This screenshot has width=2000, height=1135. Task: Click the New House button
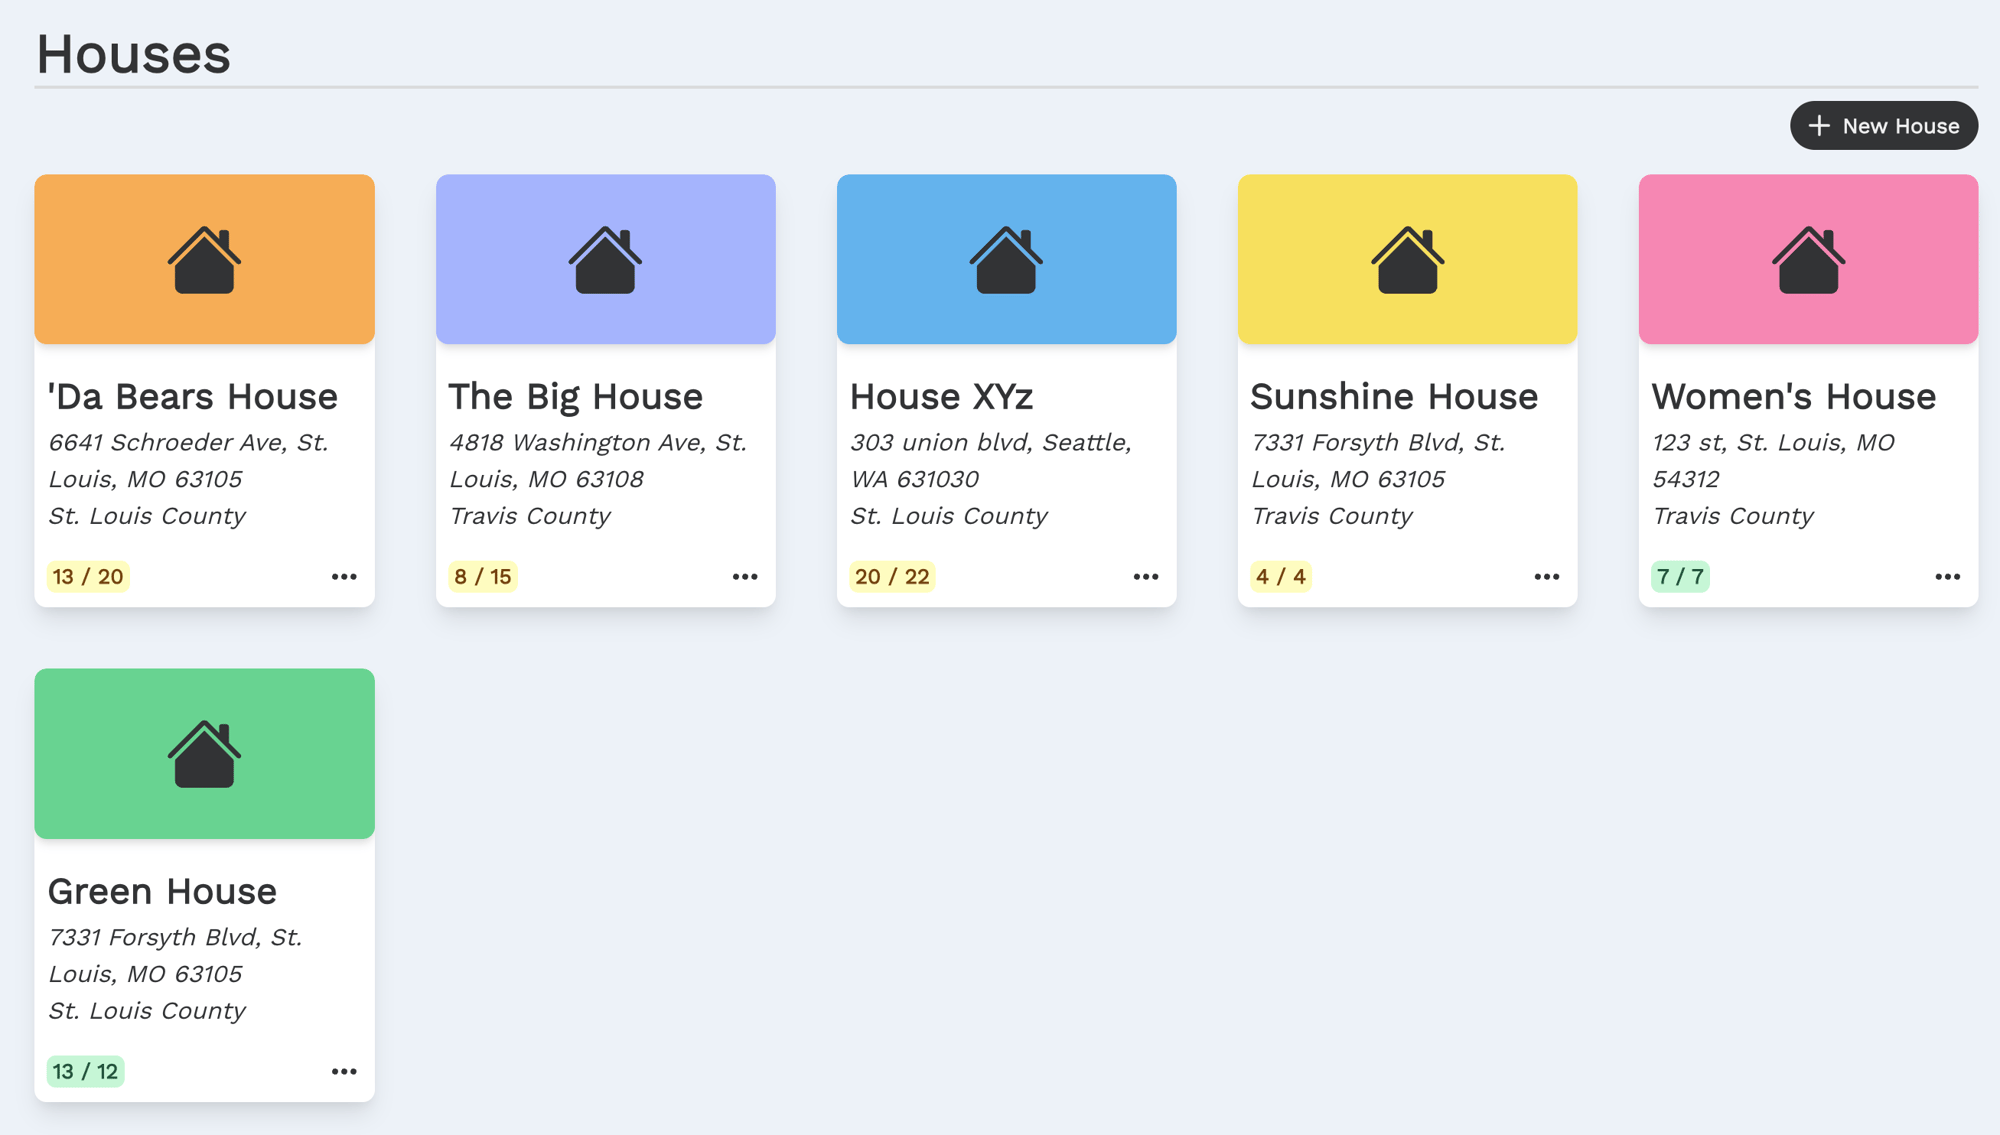[x=1883, y=126]
